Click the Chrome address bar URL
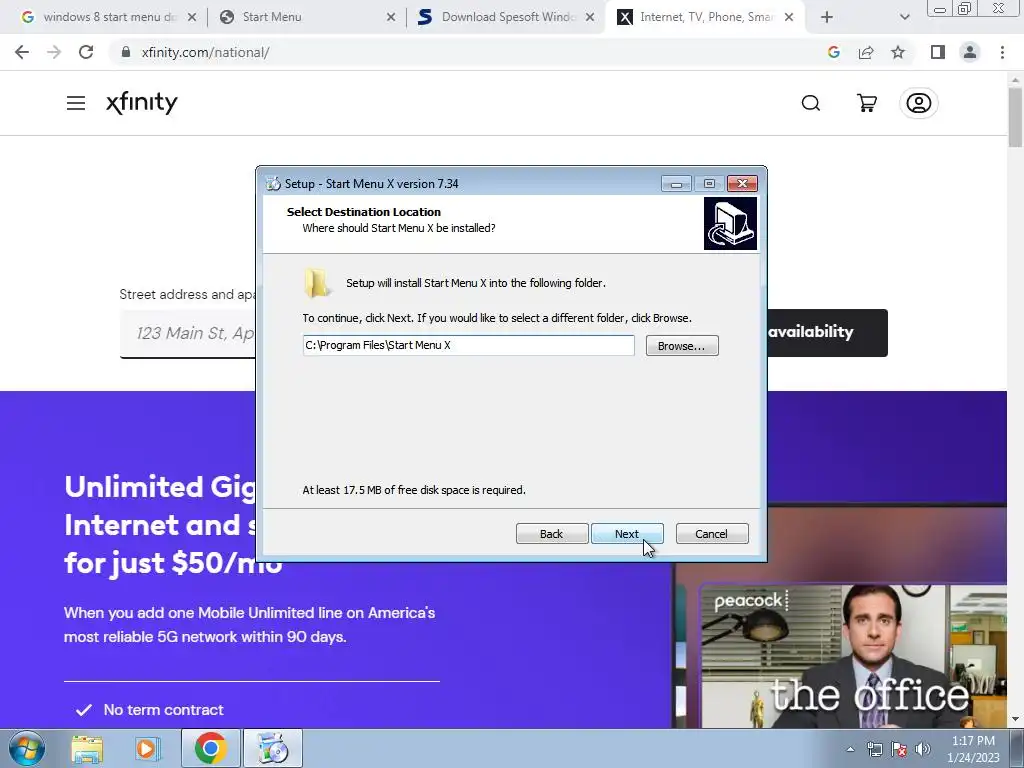The width and height of the screenshot is (1024, 768). pyautogui.click(x=205, y=52)
